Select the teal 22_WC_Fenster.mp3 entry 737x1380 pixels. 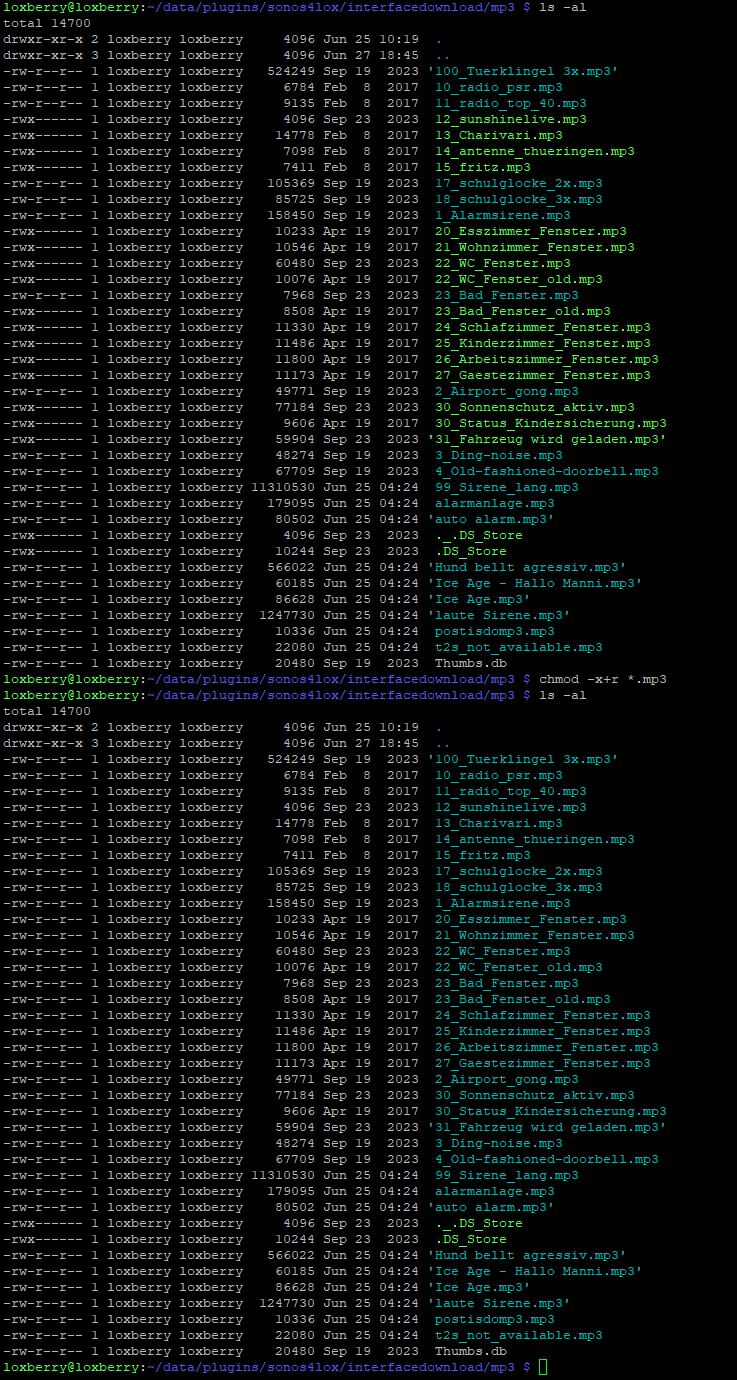click(x=503, y=951)
